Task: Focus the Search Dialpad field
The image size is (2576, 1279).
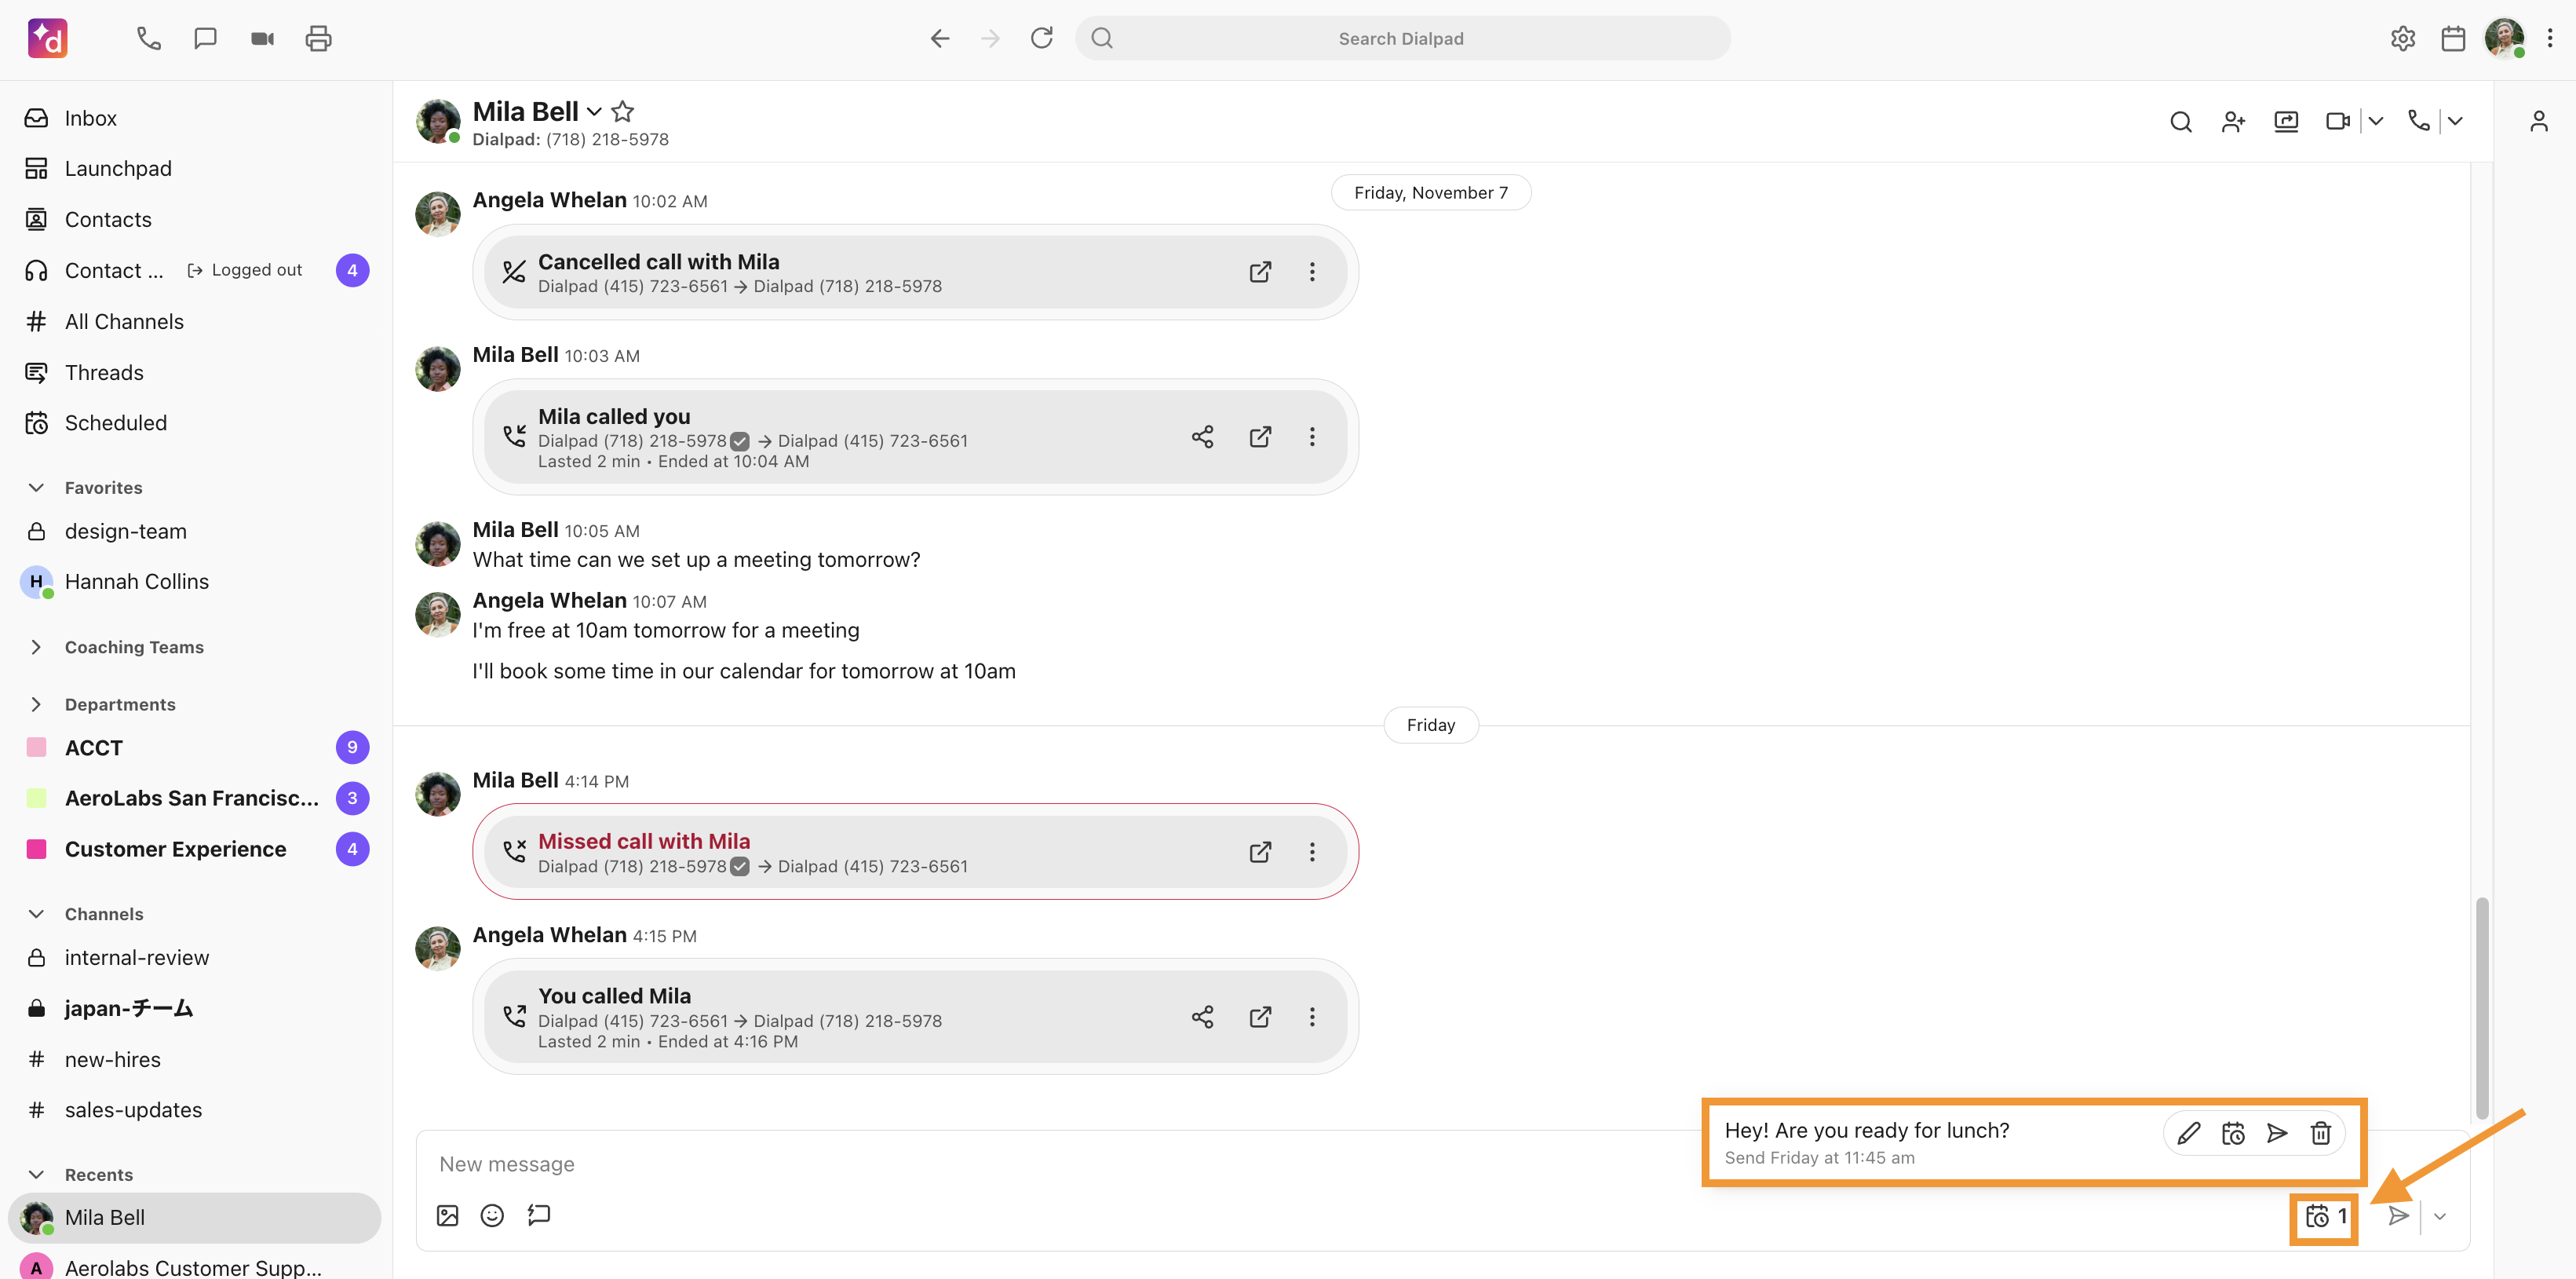Action: click(1402, 38)
